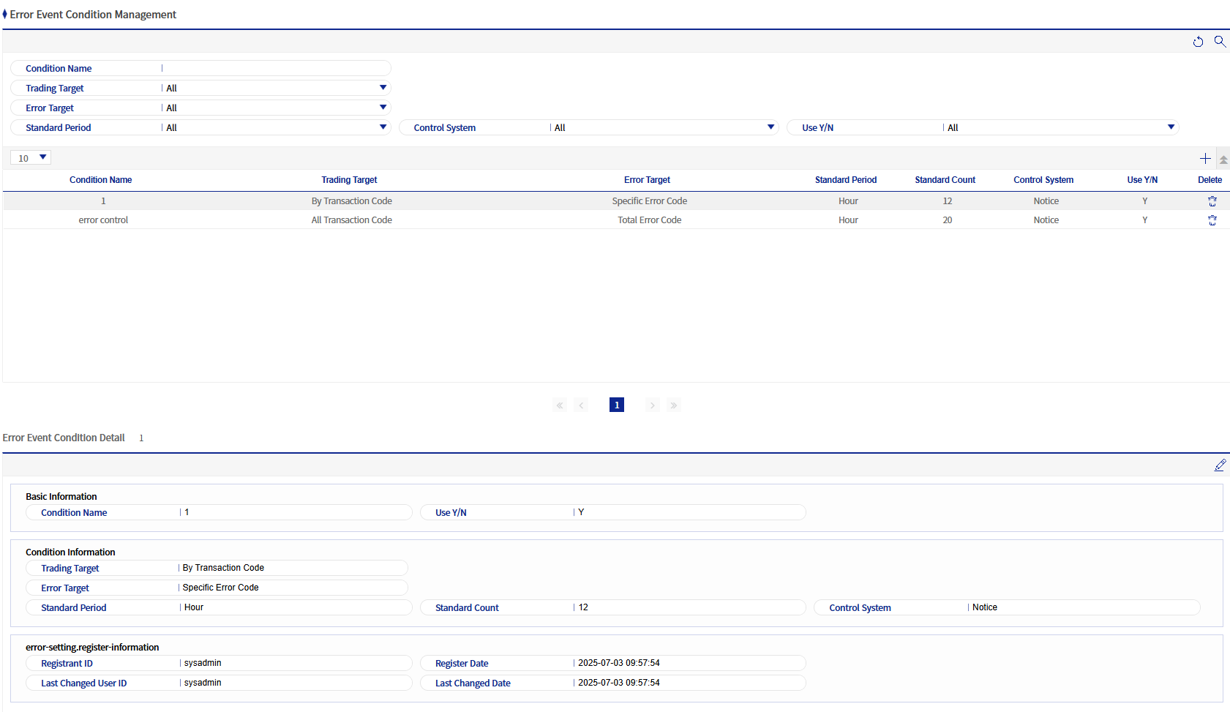Click the Condition Name search input field
Screen dimensions: 1230x712
pos(275,69)
